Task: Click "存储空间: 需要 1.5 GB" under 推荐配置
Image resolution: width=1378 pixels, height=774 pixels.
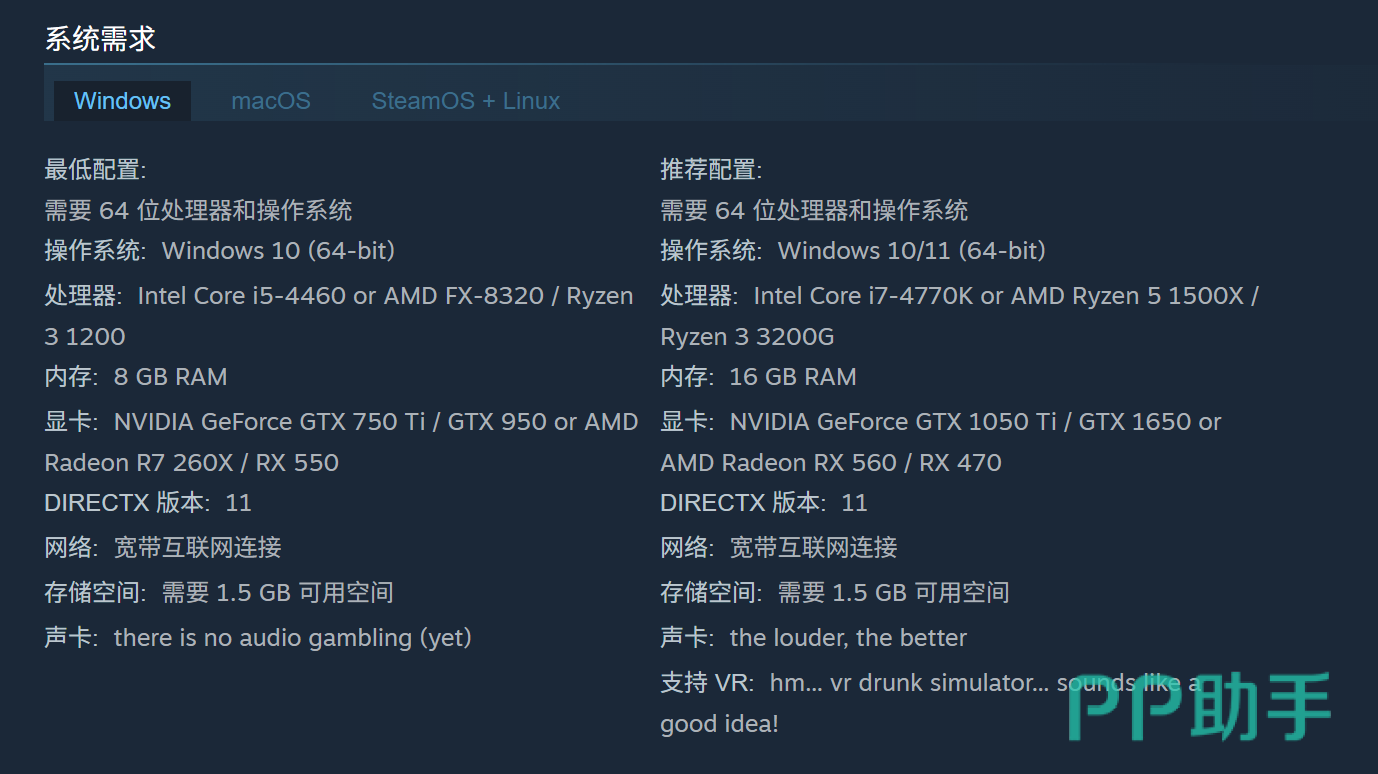Action: (835, 593)
